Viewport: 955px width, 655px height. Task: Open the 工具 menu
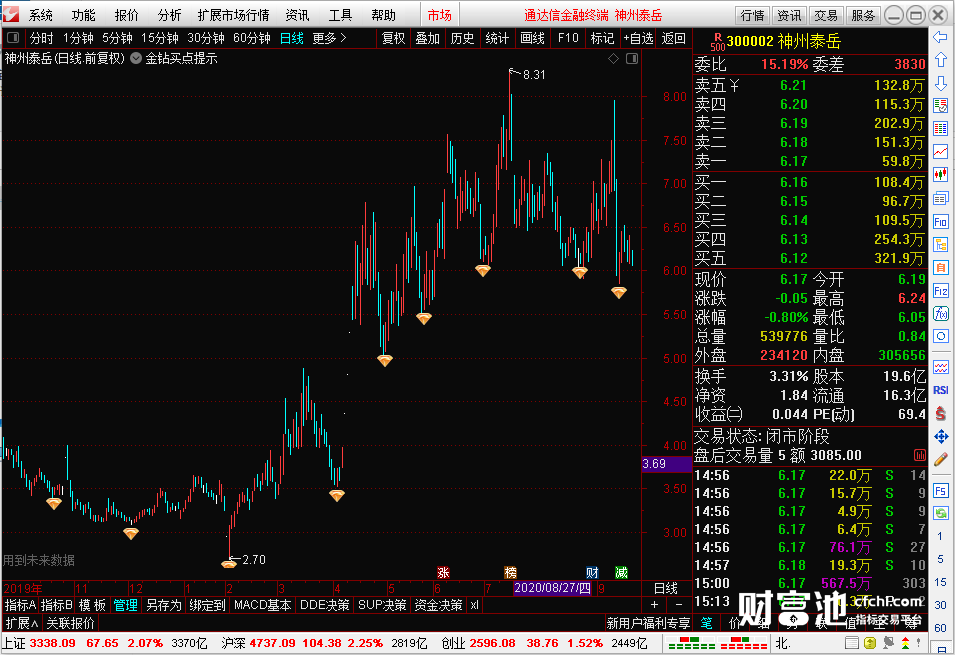point(340,15)
